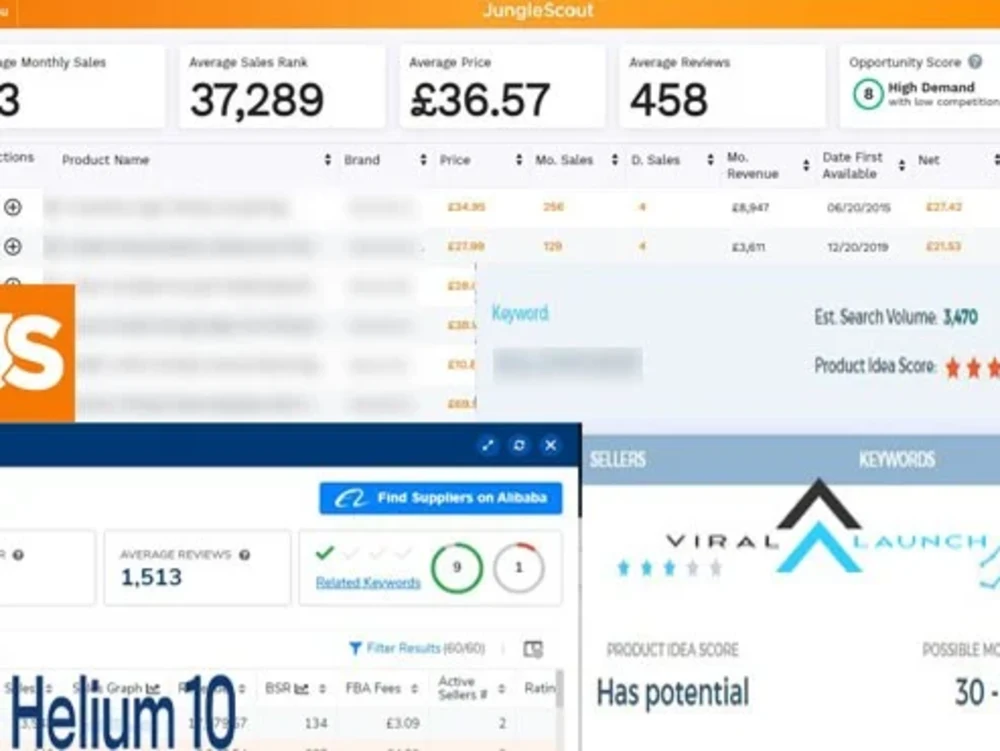This screenshot has height=751, width=1000.
Task: Open the Related Keywords link
Action: click(368, 583)
